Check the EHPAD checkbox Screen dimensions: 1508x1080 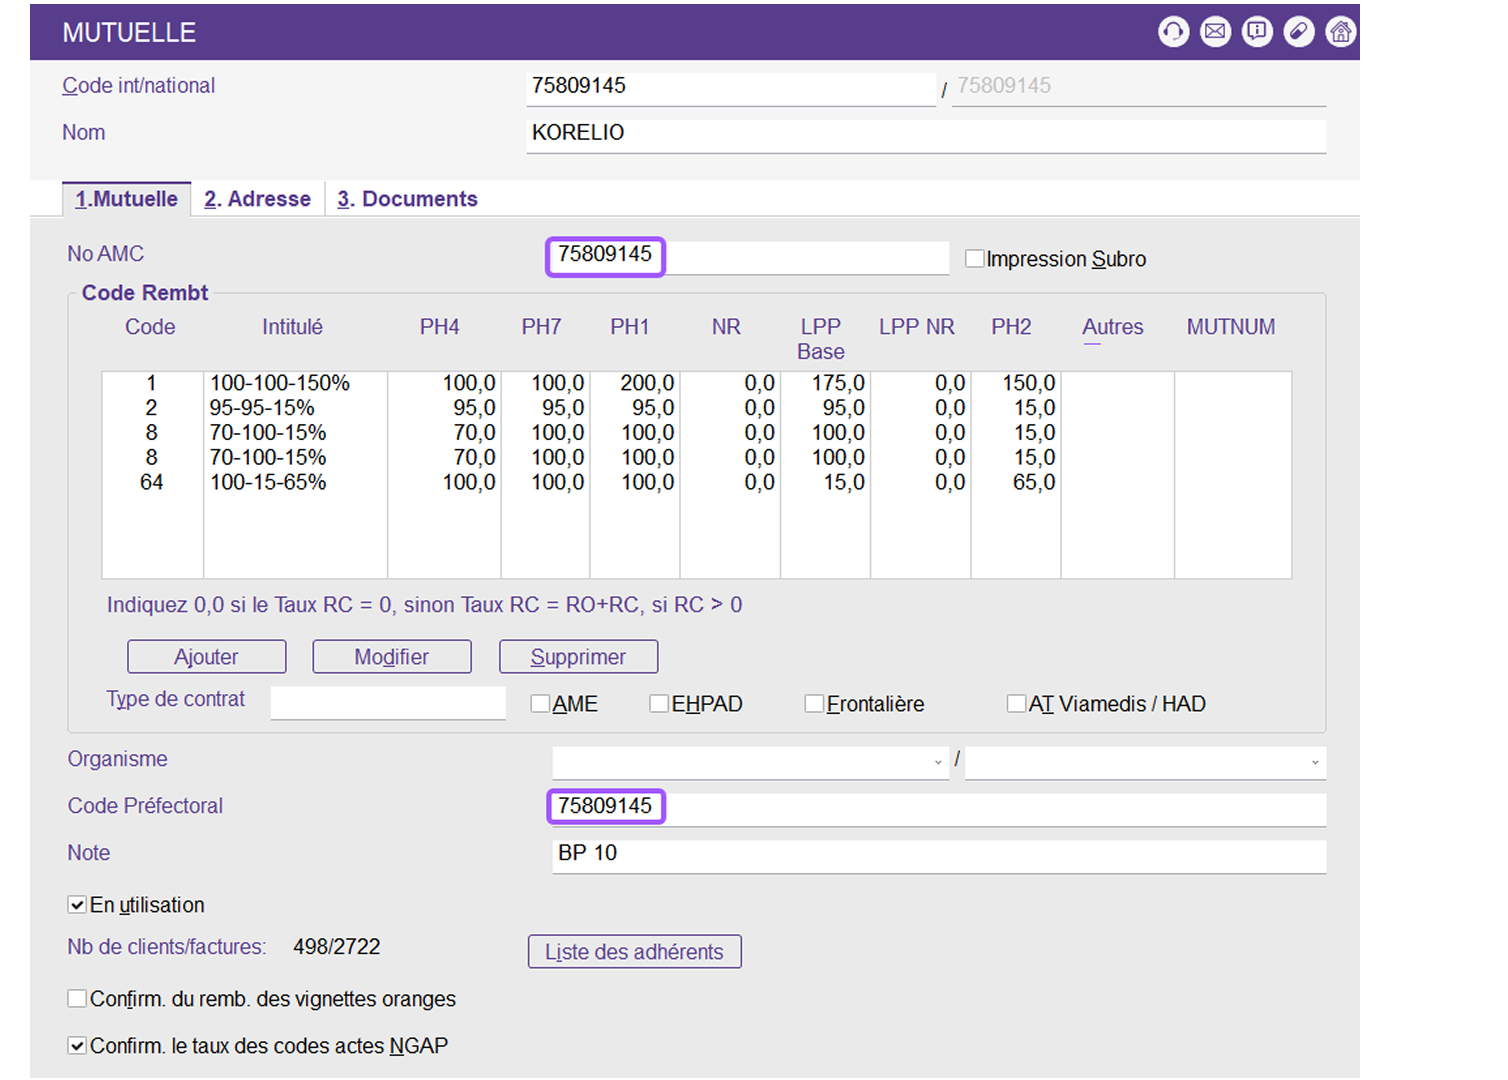(x=659, y=704)
